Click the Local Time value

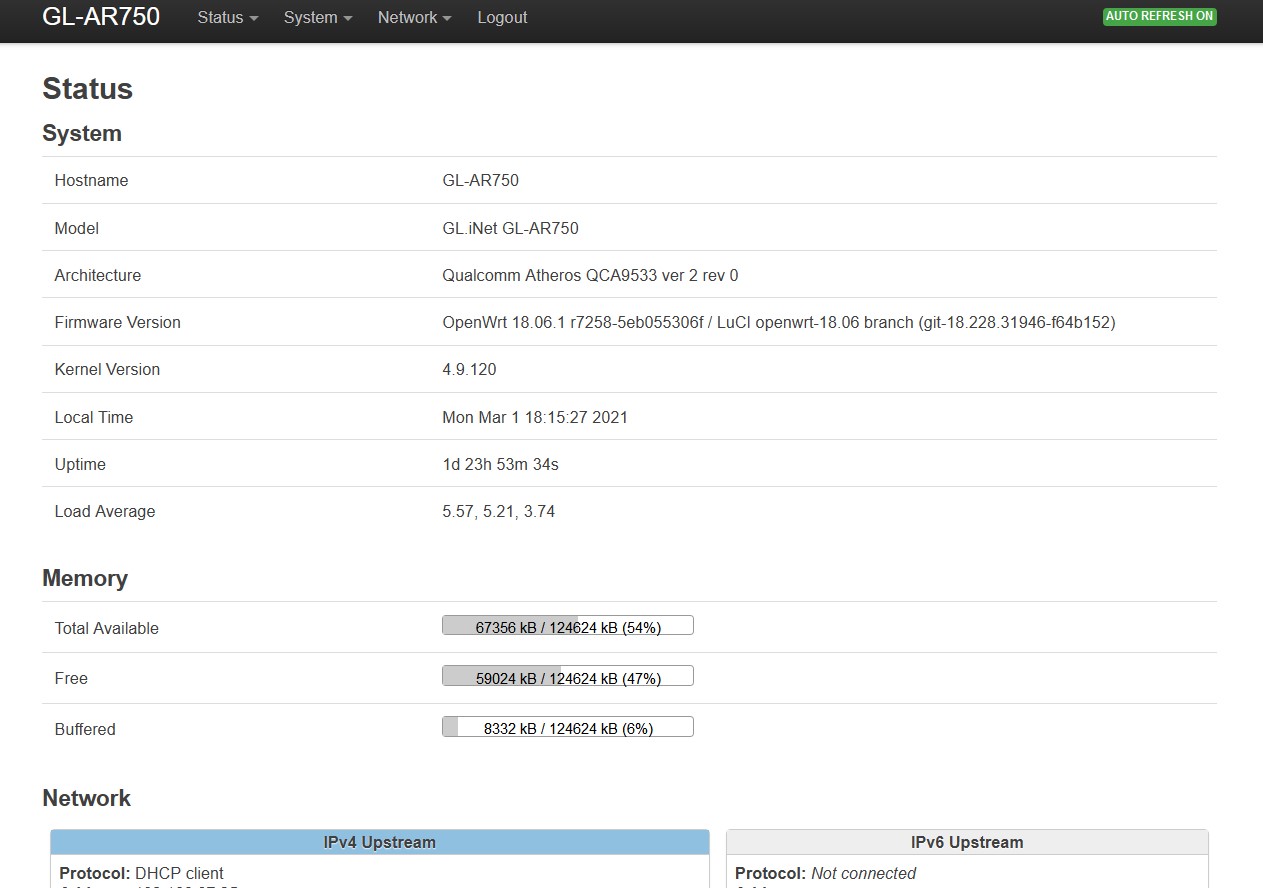(x=535, y=418)
